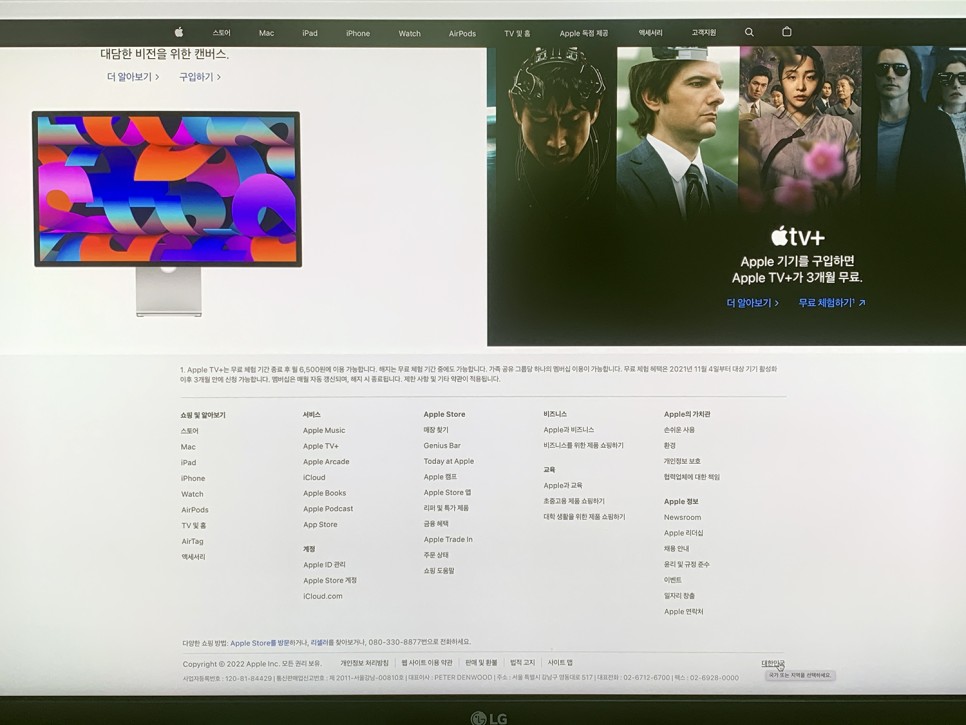Viewport: 966px width, 725px height.
Task: Select iPad in the top navigation bar
Action: tap(310, 33)
